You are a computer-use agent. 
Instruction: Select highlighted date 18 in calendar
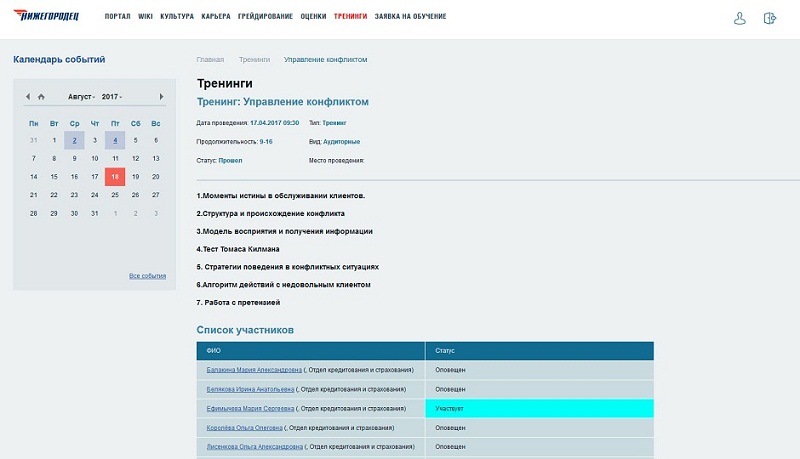tap(115, 176)
